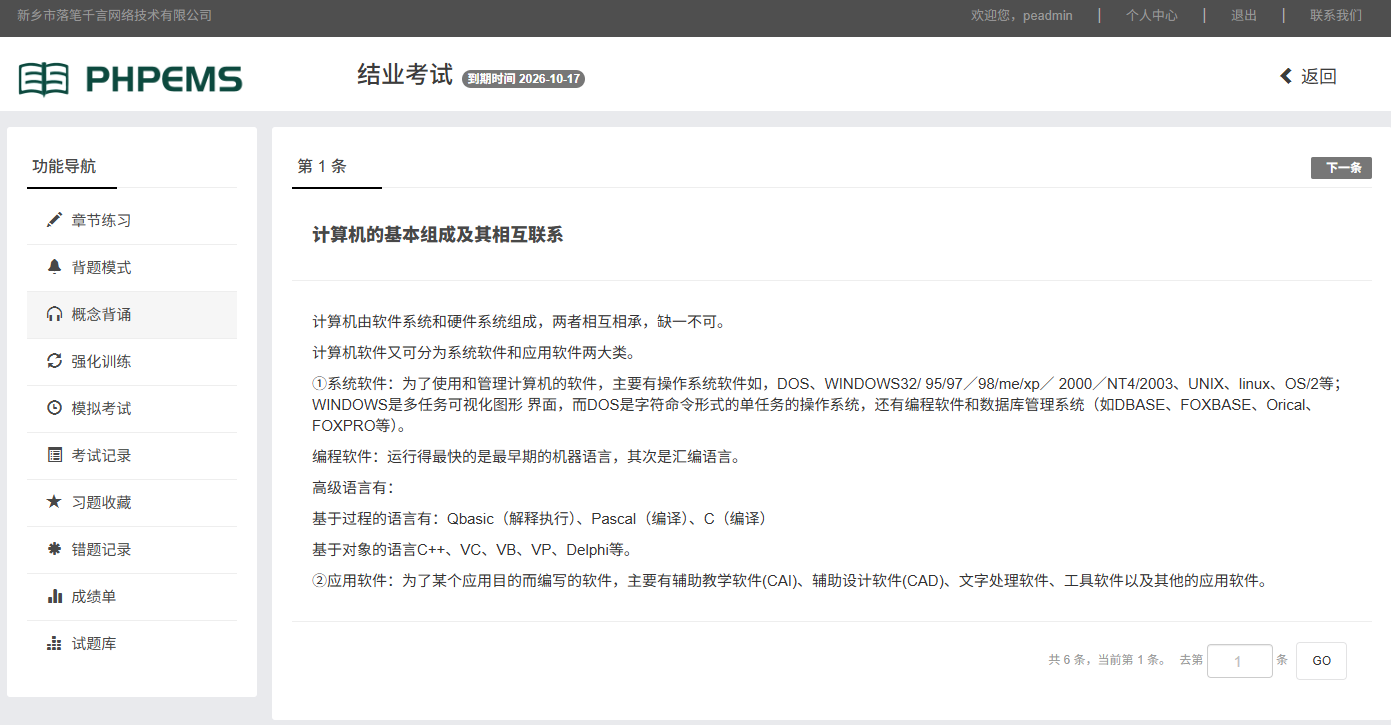Click the grid icon beside 试题库

click(55, 643)
